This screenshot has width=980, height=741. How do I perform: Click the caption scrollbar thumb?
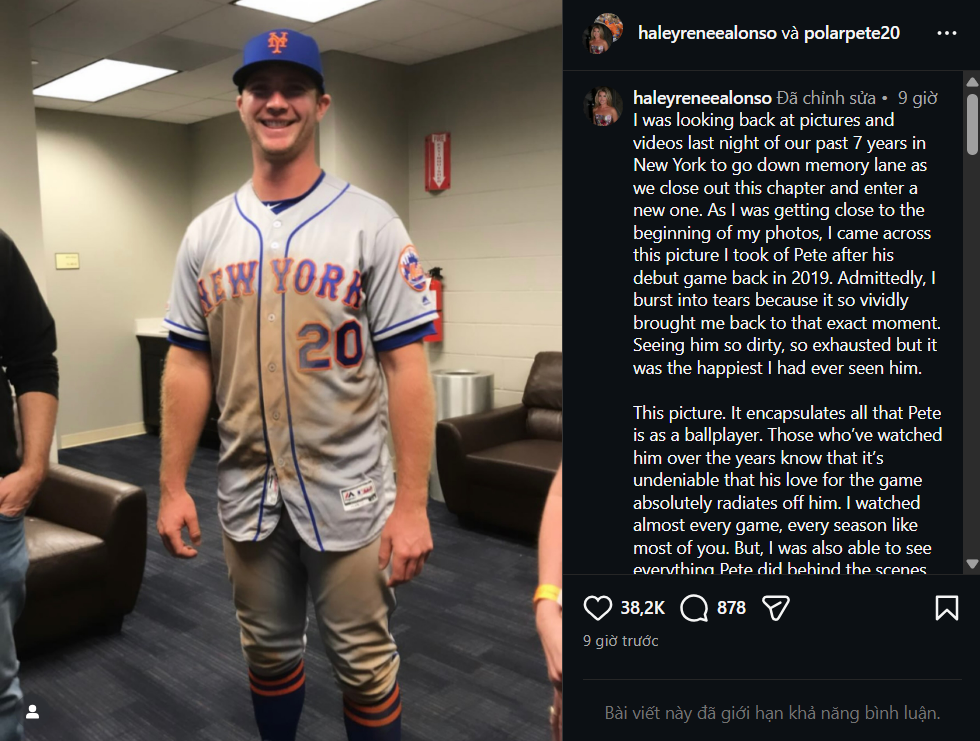(x=972, y=124)
